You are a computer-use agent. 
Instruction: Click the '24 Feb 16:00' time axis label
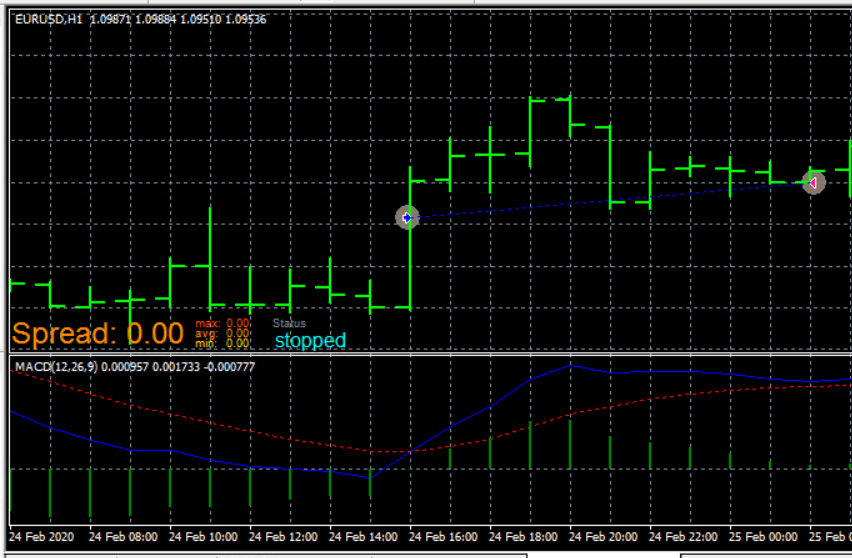coord(443,537)
